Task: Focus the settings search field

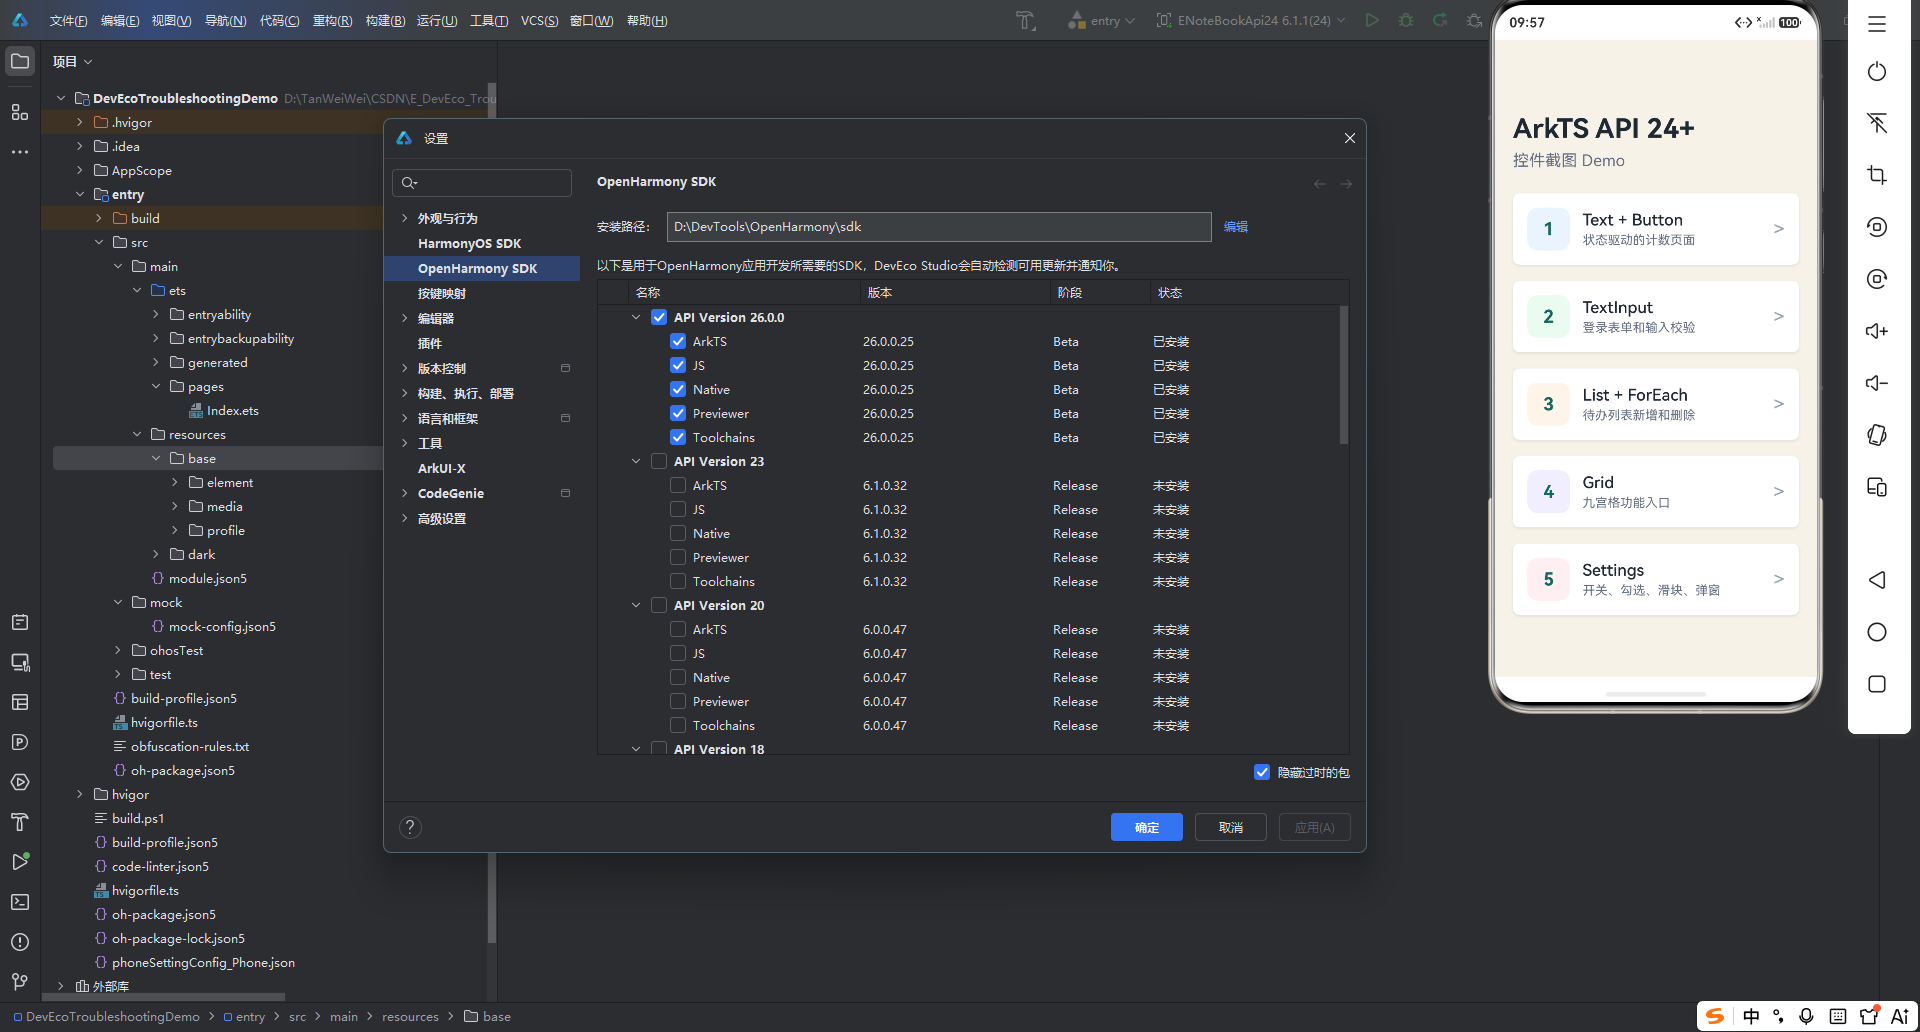Action: (482, 182)
